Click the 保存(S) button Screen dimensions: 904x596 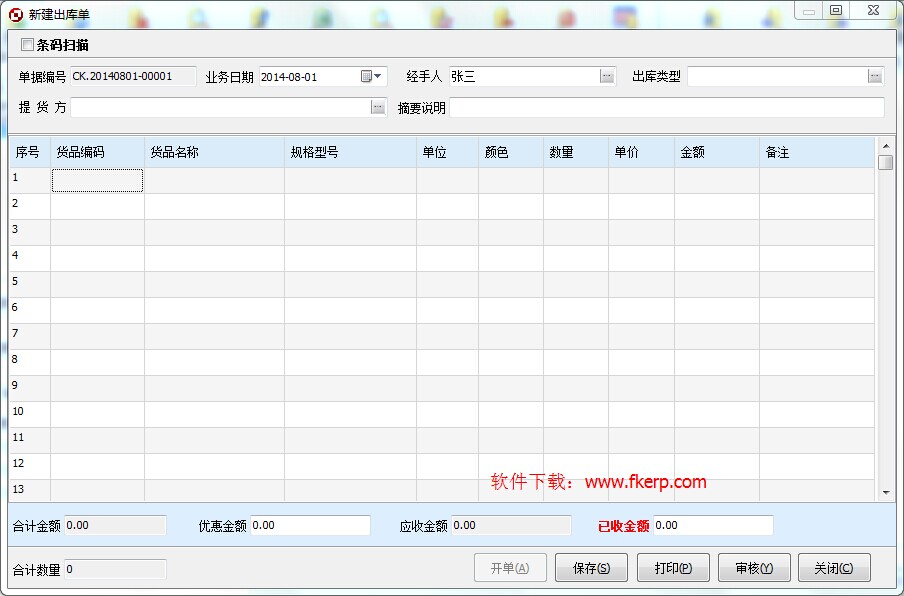click(x=592, y=568)
